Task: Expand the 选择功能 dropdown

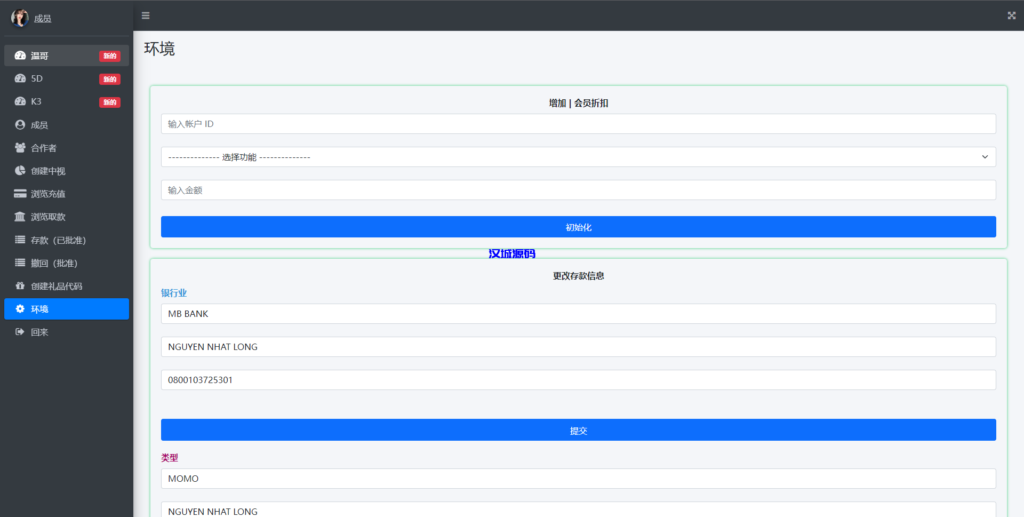Action: 578,157
